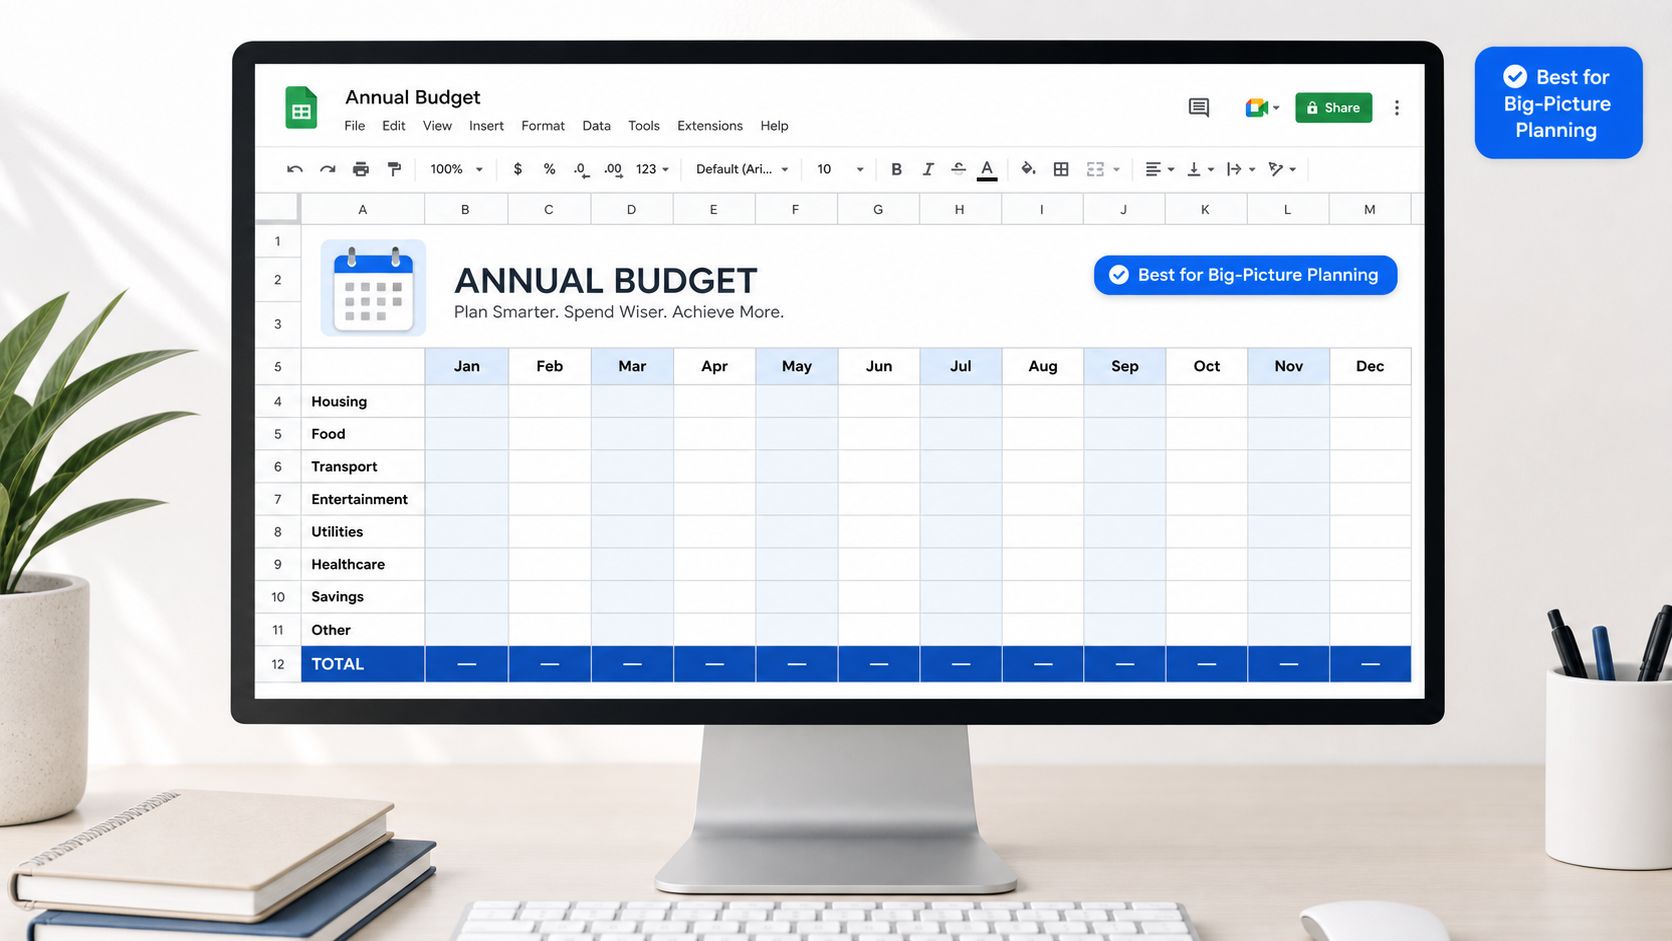Toggle italic formatting
The height and width of the screenshot is (941, 1672).
click(x=927, y=169)
